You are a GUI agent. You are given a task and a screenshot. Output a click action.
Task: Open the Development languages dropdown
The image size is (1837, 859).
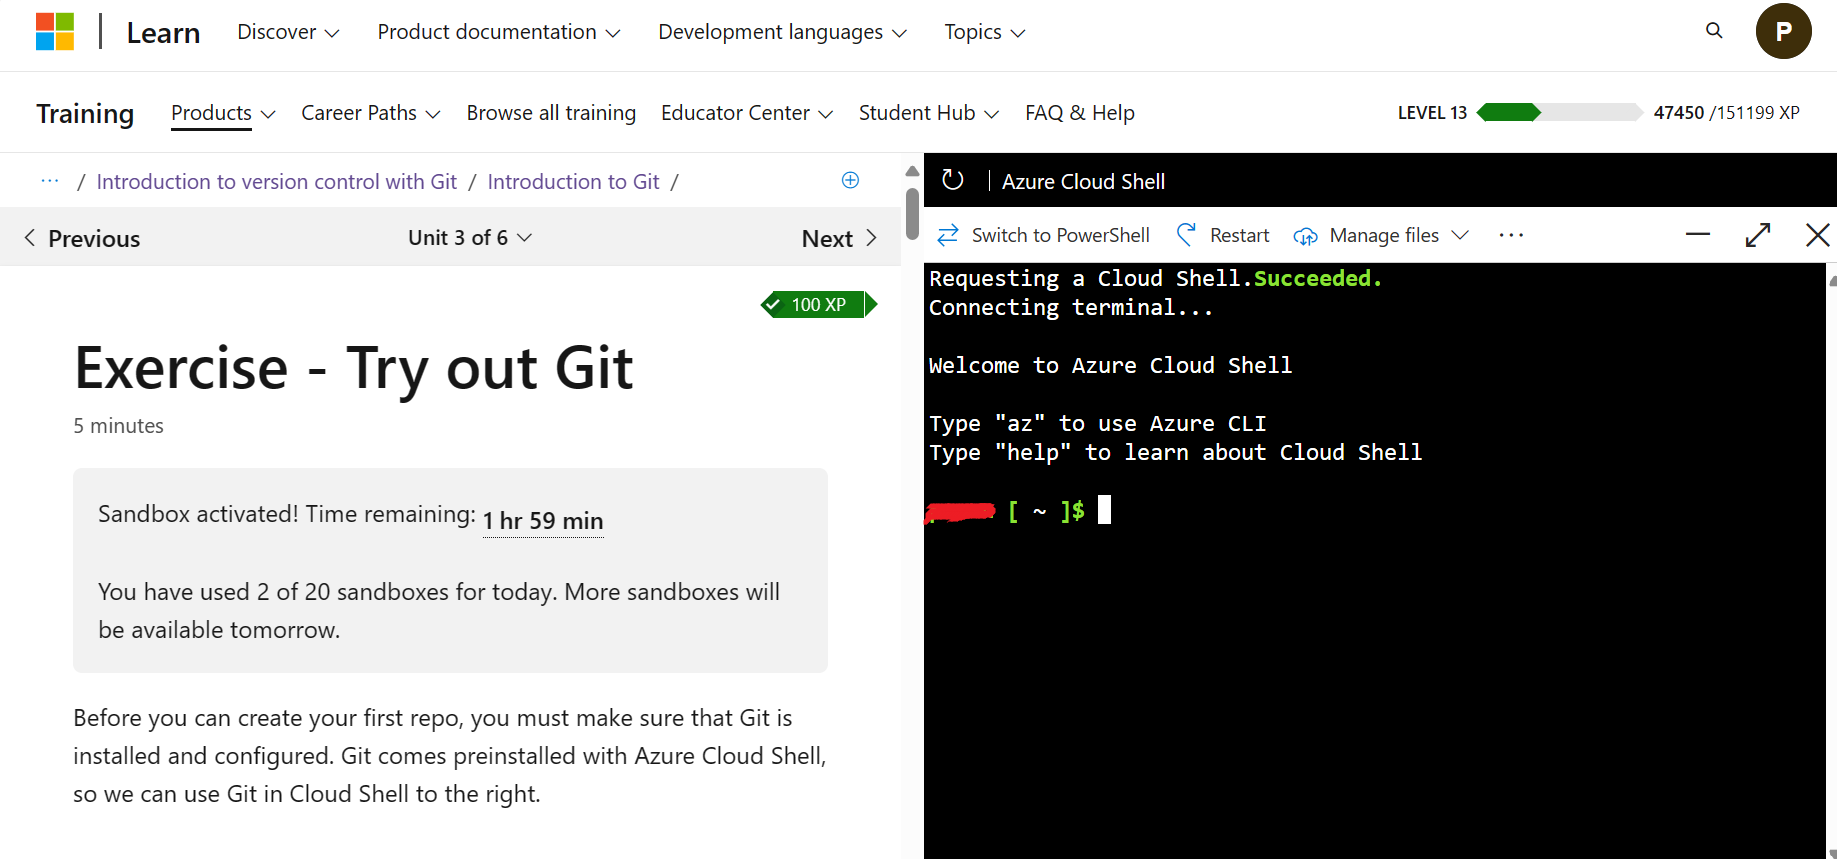(x=783, y=32)
